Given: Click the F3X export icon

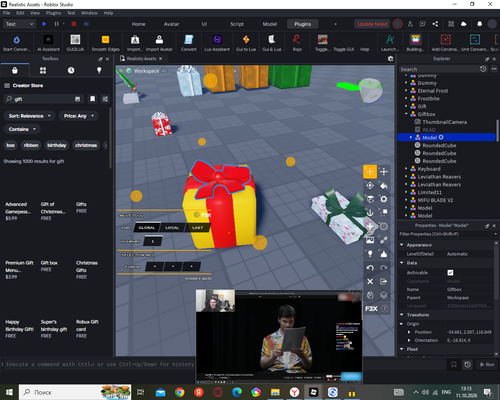Looking at the screenshot, I should (x=384, y=281).
